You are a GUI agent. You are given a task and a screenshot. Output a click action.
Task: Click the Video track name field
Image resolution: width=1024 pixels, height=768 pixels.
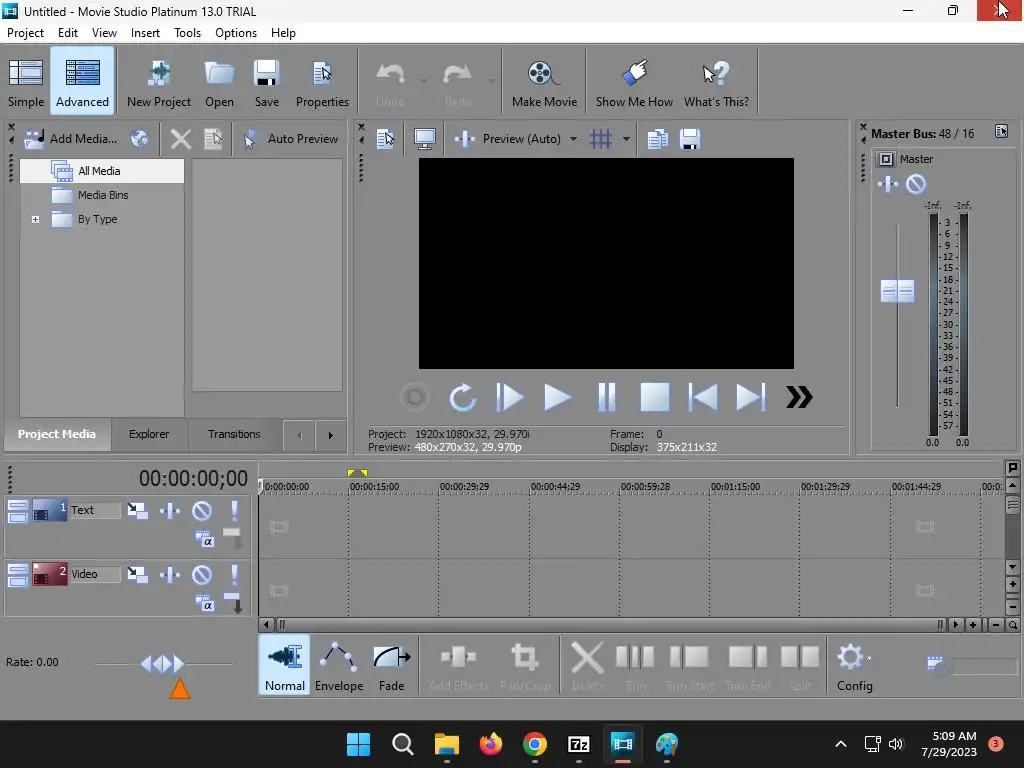pos(95,574)
